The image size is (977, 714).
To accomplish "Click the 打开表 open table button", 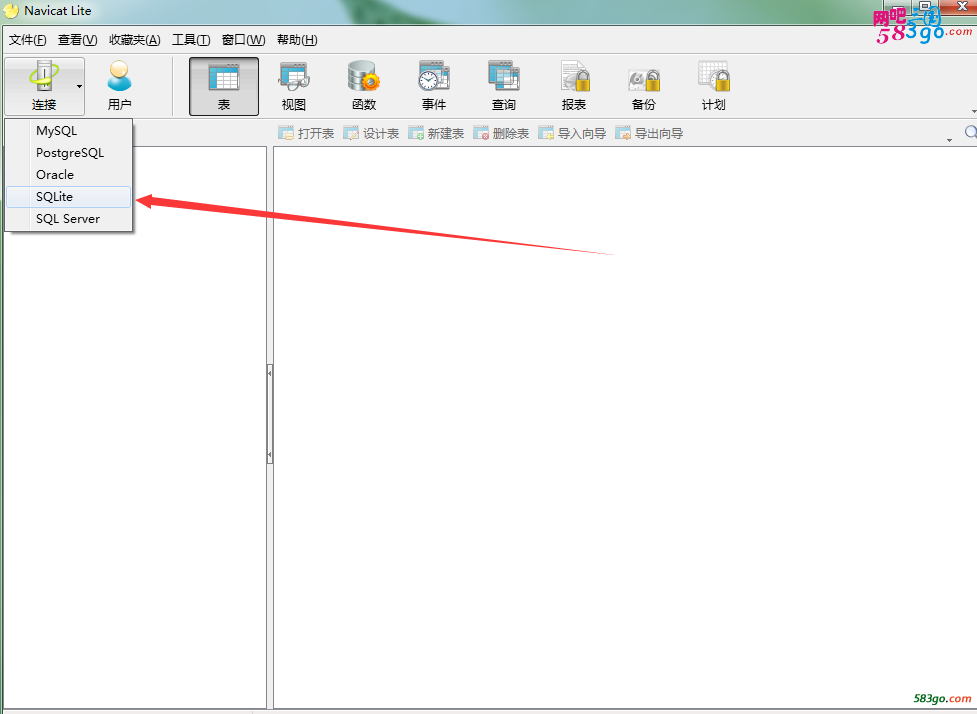I will tap(306, 133).
